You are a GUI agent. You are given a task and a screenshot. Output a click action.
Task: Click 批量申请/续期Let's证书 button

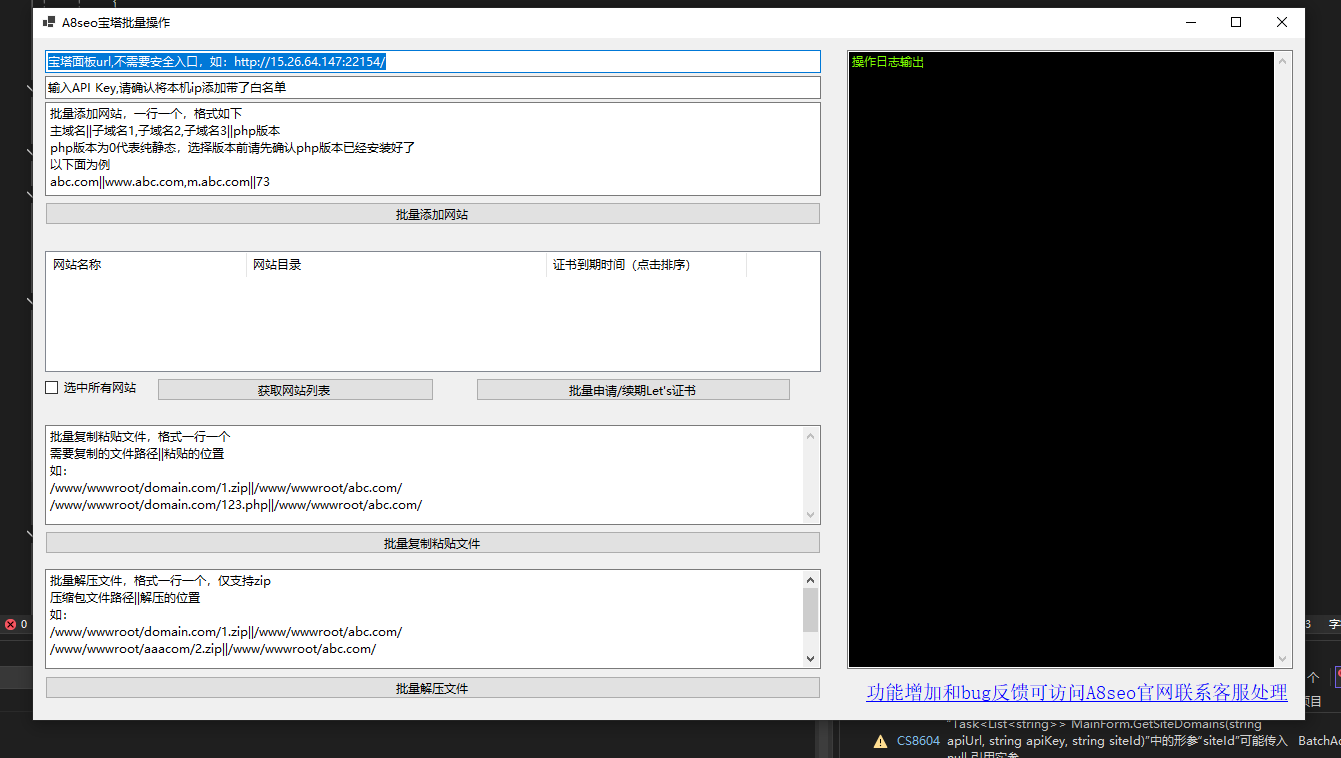(633, 390)
